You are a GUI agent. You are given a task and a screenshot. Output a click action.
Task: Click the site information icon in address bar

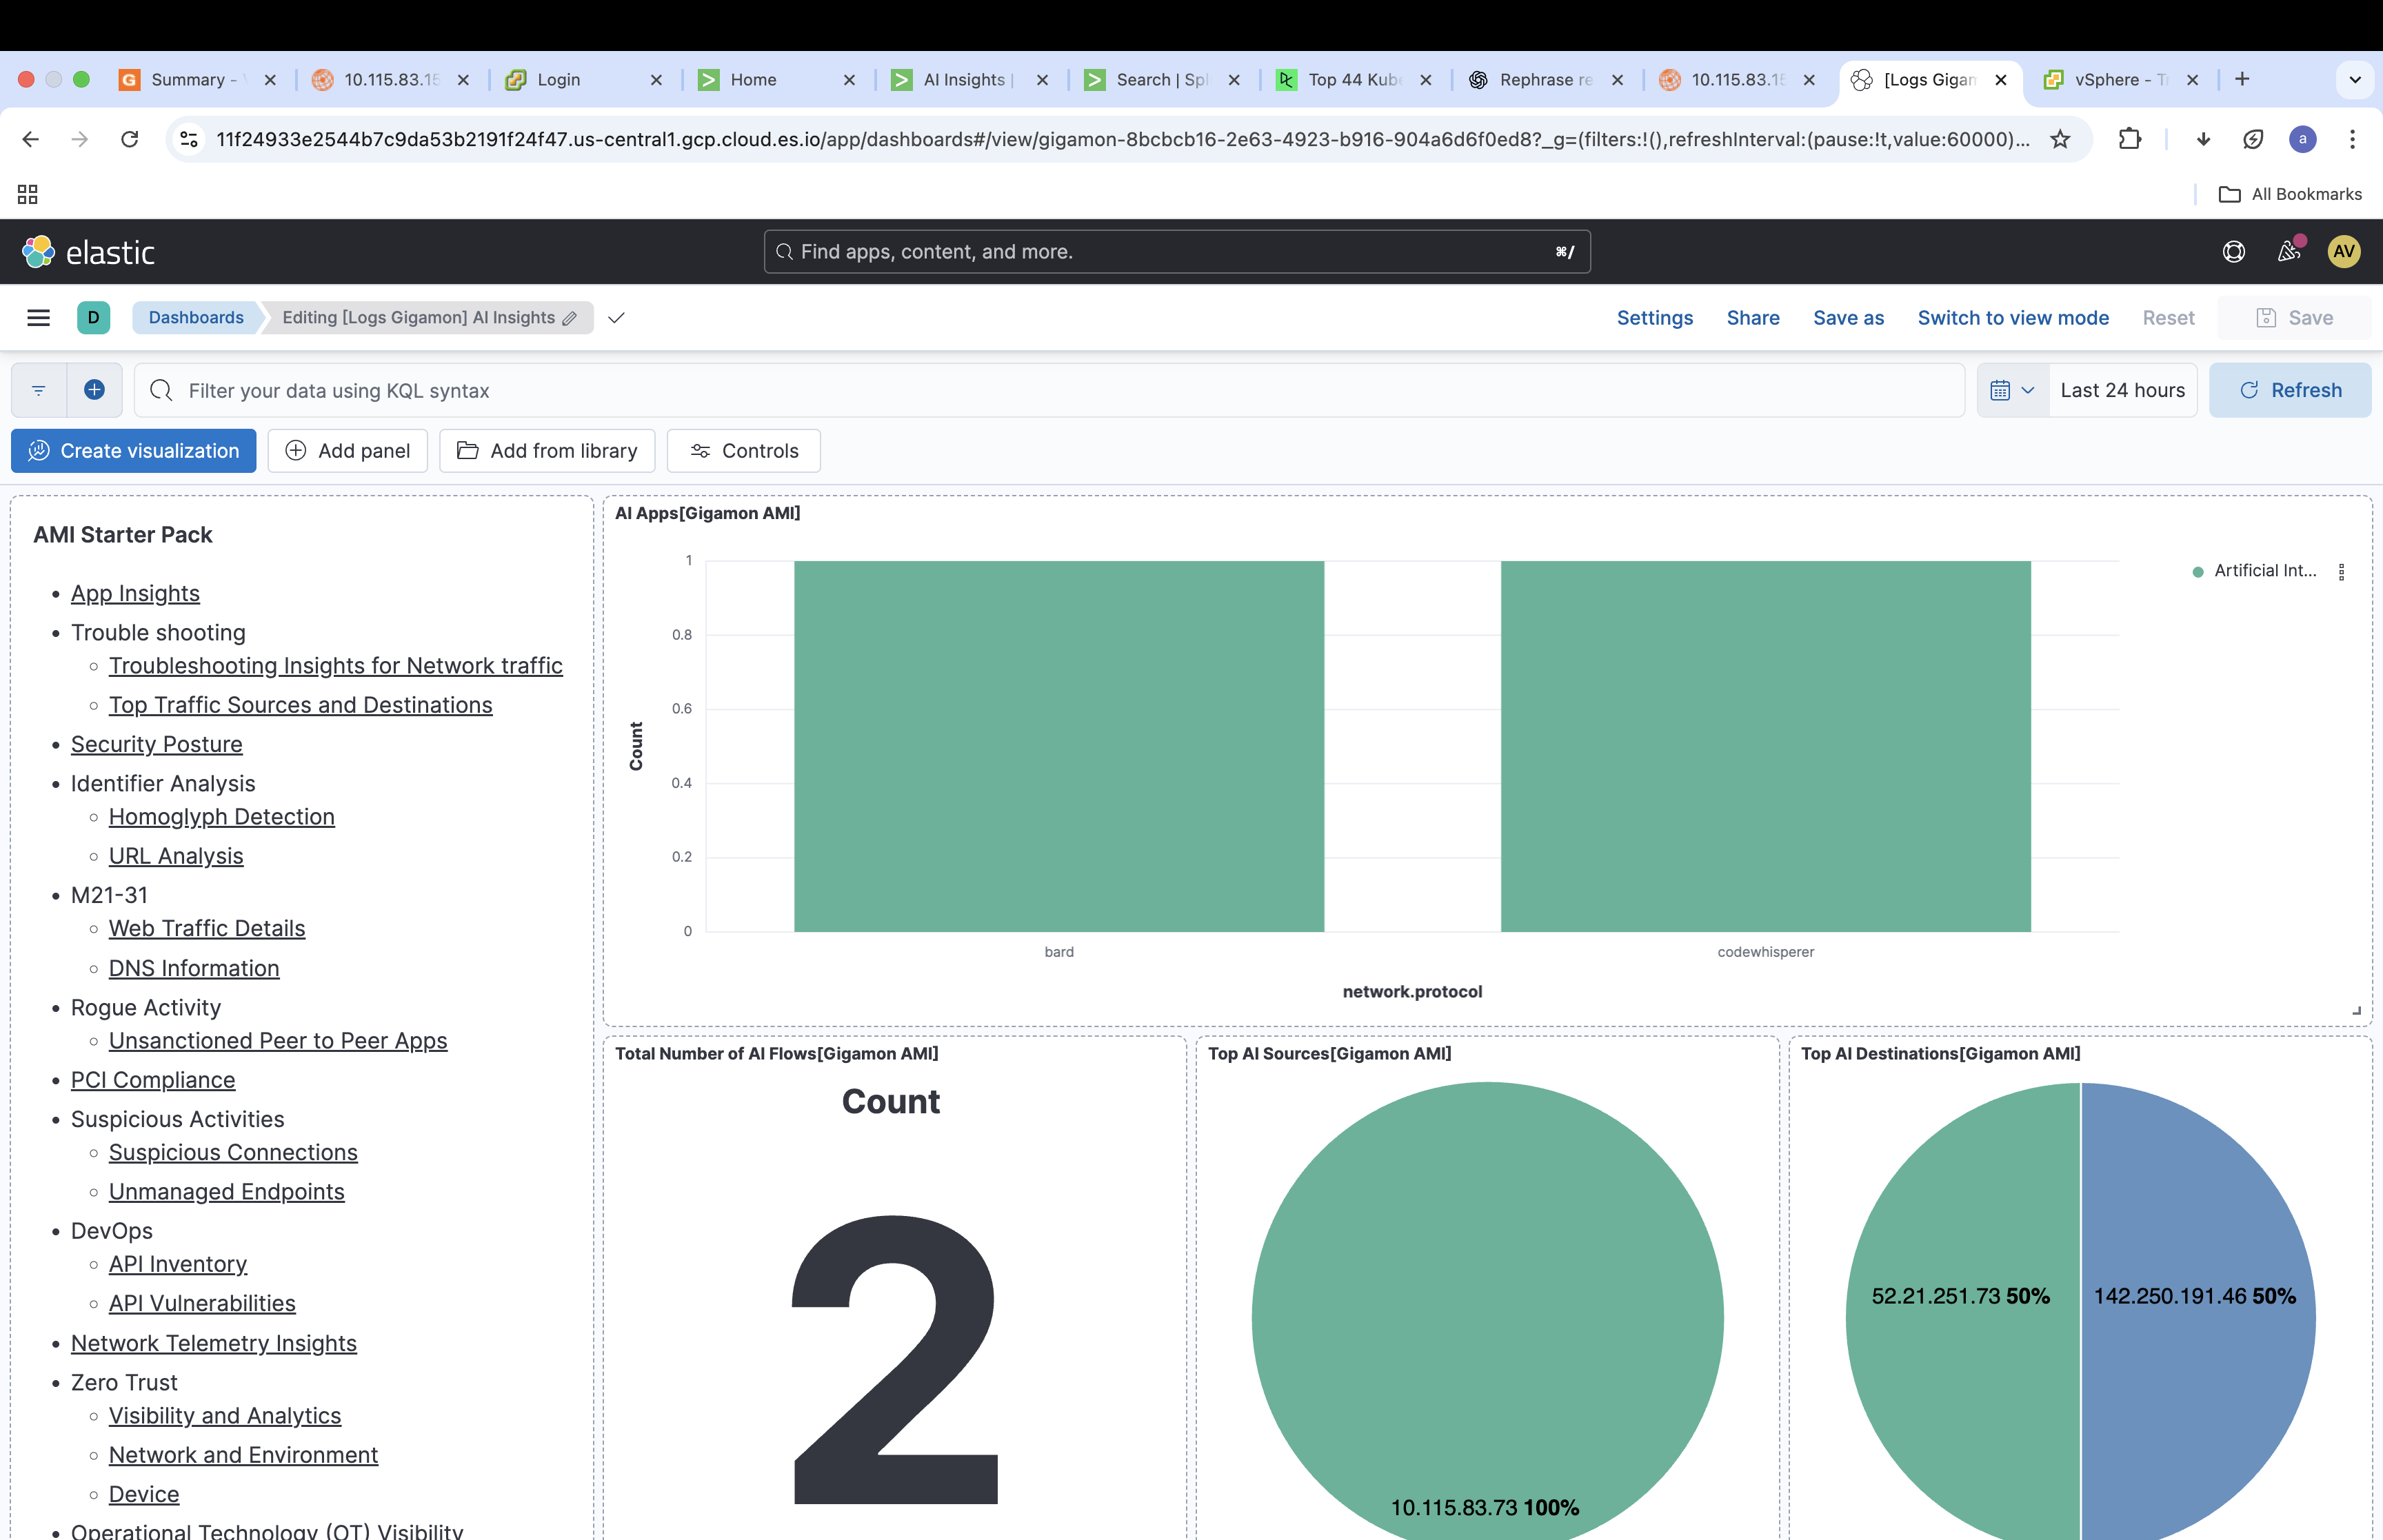189,139
